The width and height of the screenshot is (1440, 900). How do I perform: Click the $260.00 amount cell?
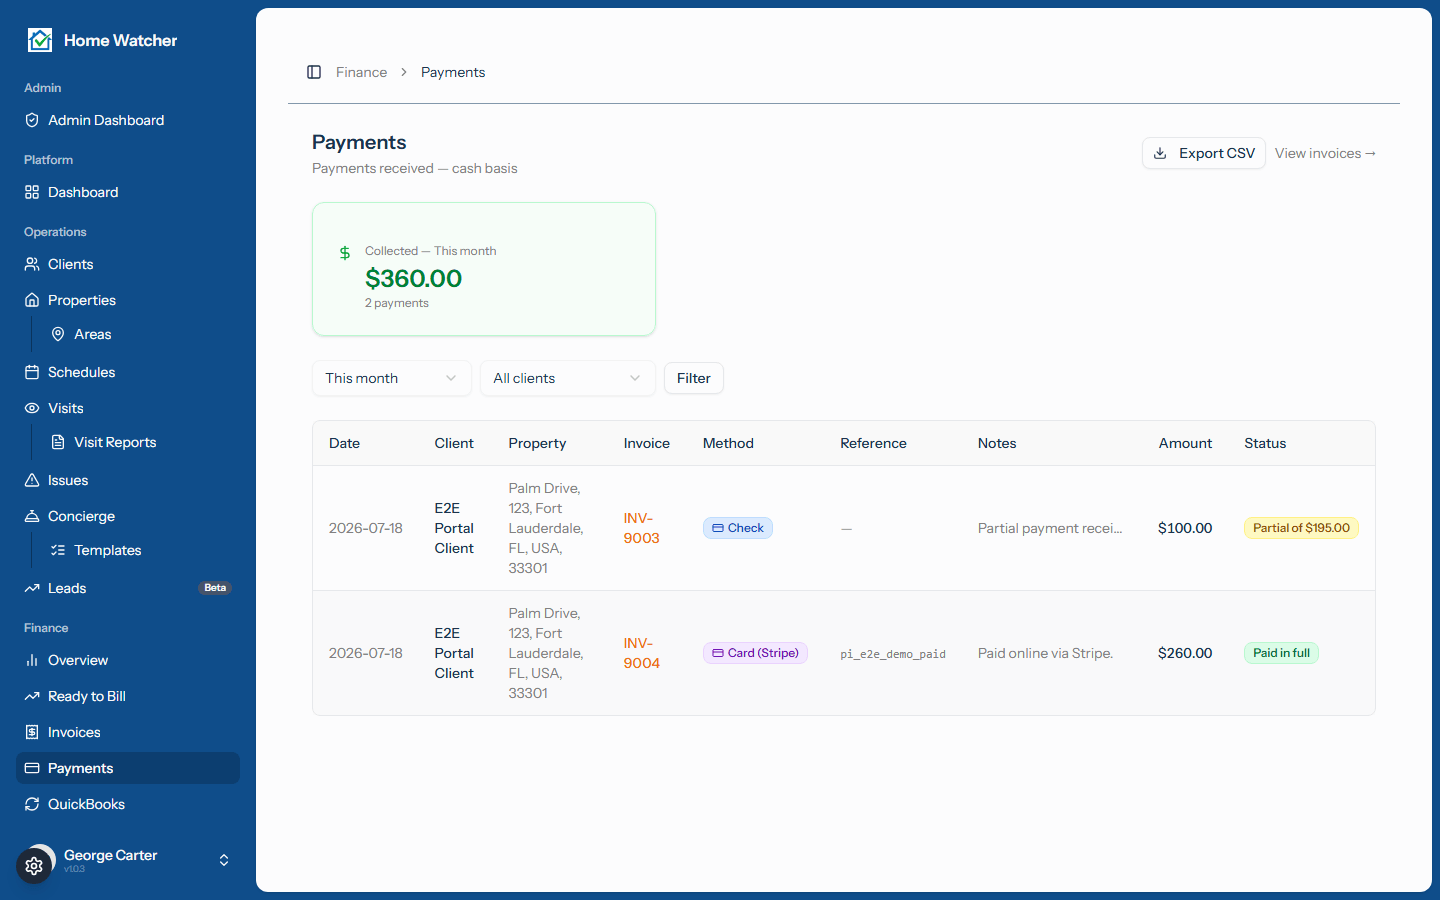pos(1185,653)
